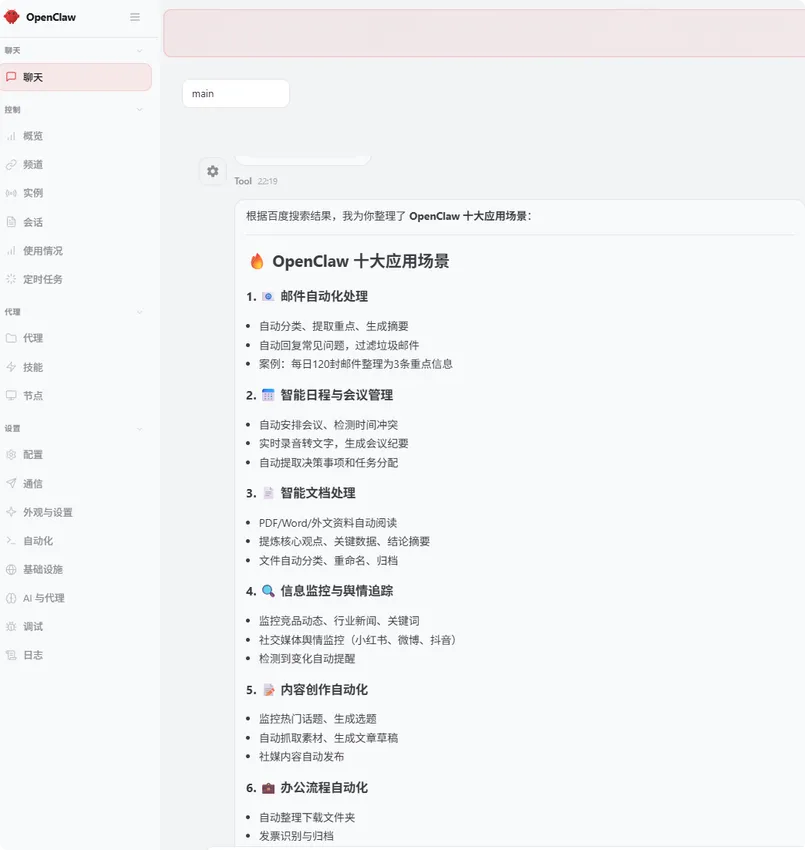Click section title 邮件自动化处理
The height and width of the screenshot is (850, 805).
point(324,297)
